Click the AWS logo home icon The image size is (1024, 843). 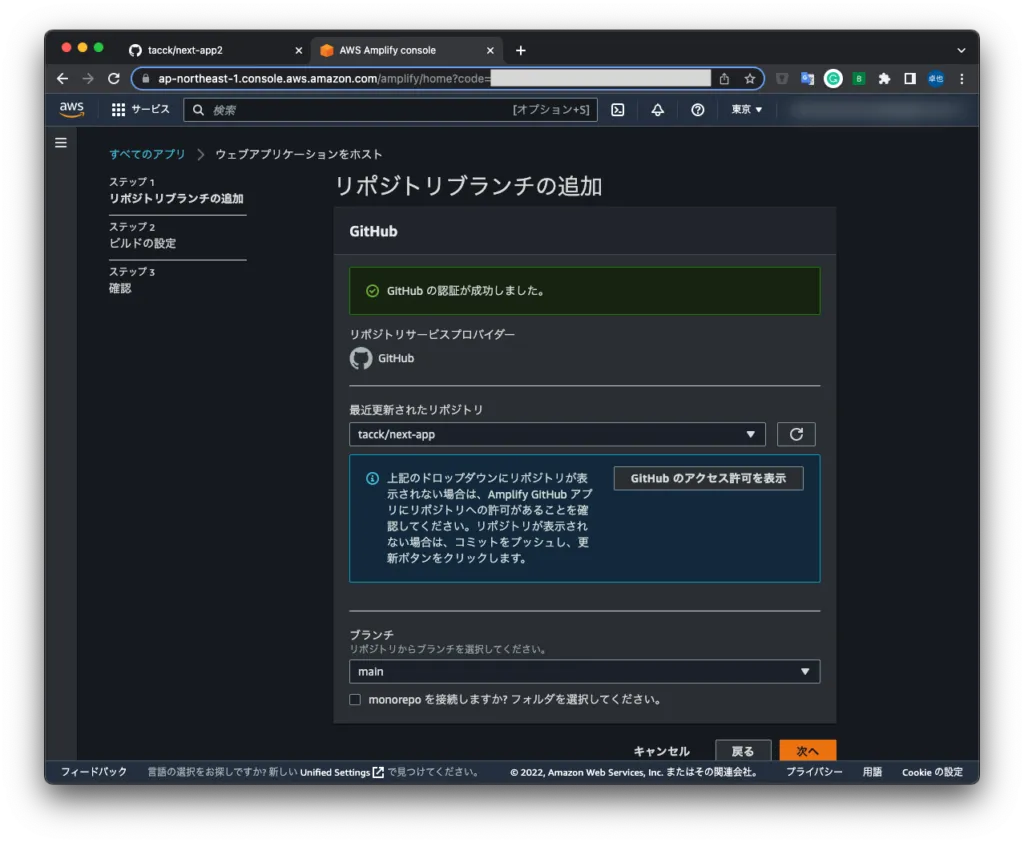pyautogui.click(x=72, y=110)
